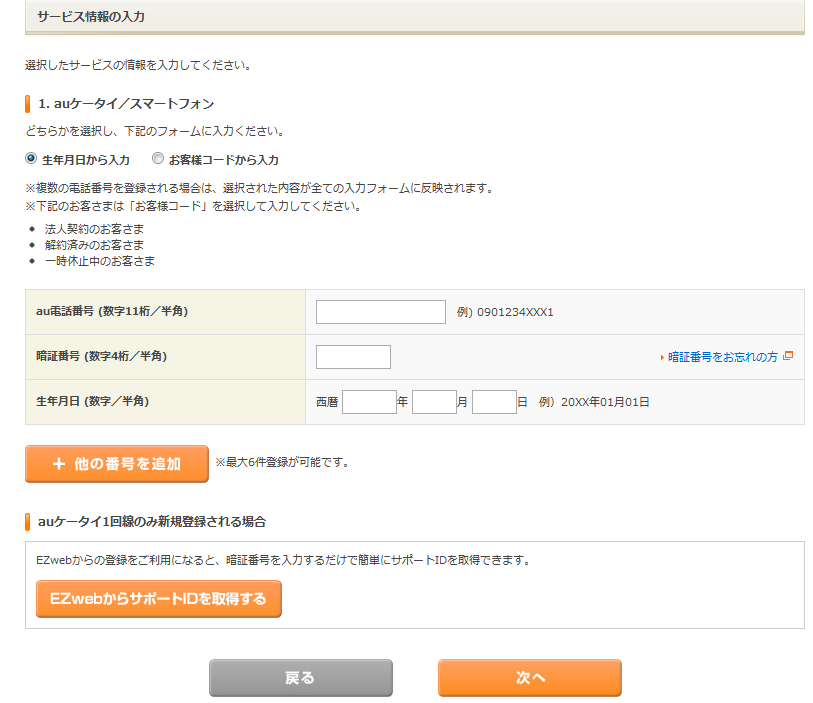The width and height of the screenshot is (813, 703).
Task: Focus the 暗証番号 four-digit input box
Action: [x=353, y=357]
